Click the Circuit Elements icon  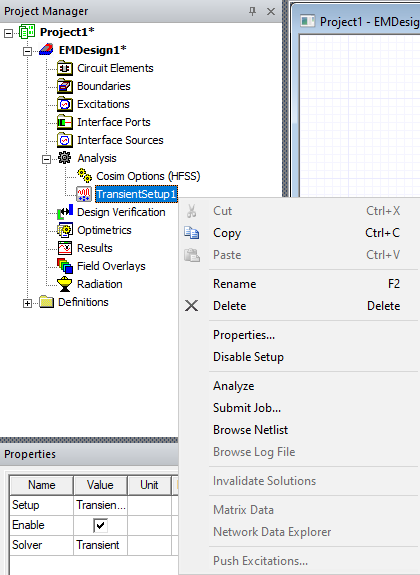tap(65, 68)
